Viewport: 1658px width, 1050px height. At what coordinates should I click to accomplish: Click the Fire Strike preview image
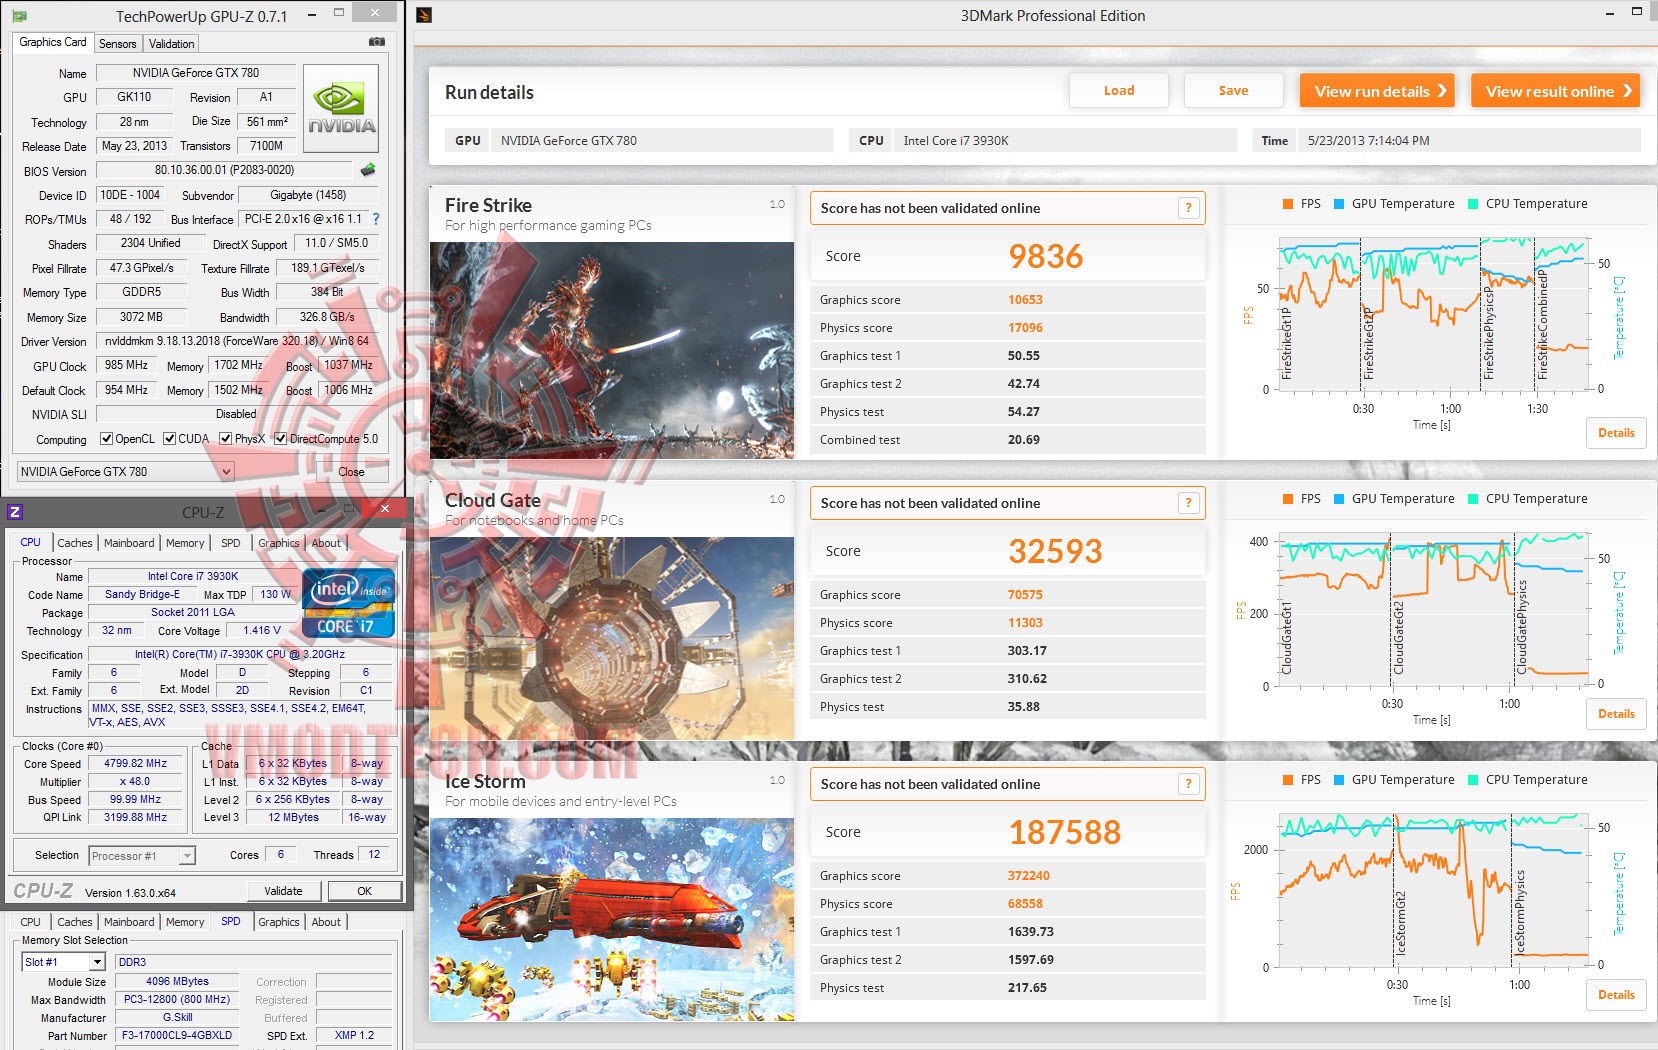point(612,350)
